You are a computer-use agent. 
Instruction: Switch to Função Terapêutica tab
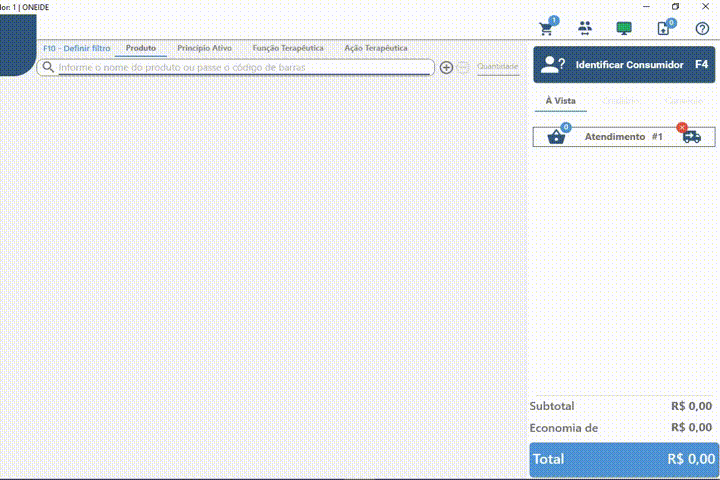(288, 48)
